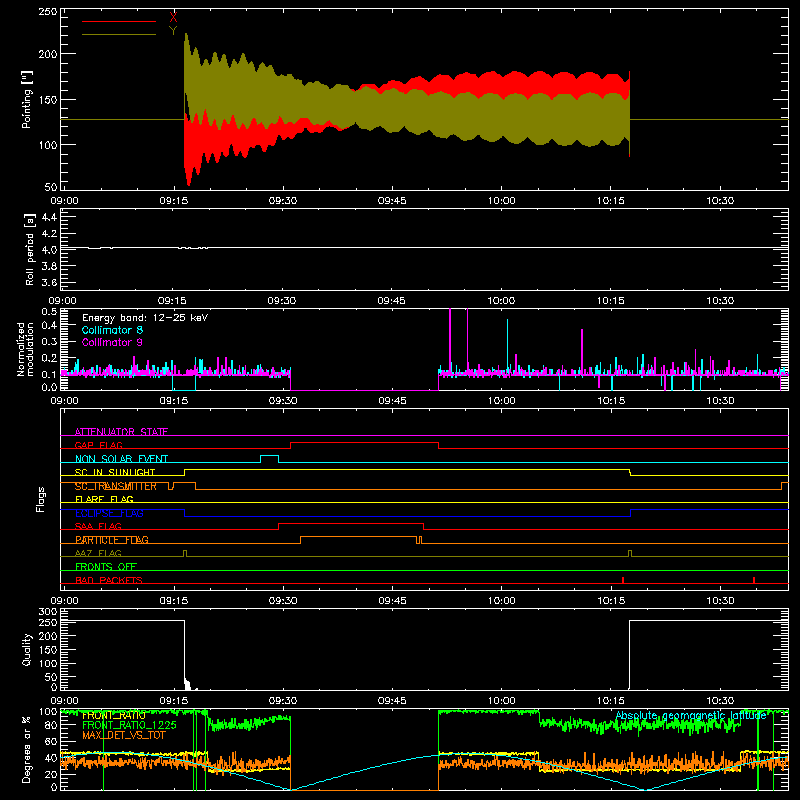Select the 'Roll period [s]' axis title

point(30,249)
